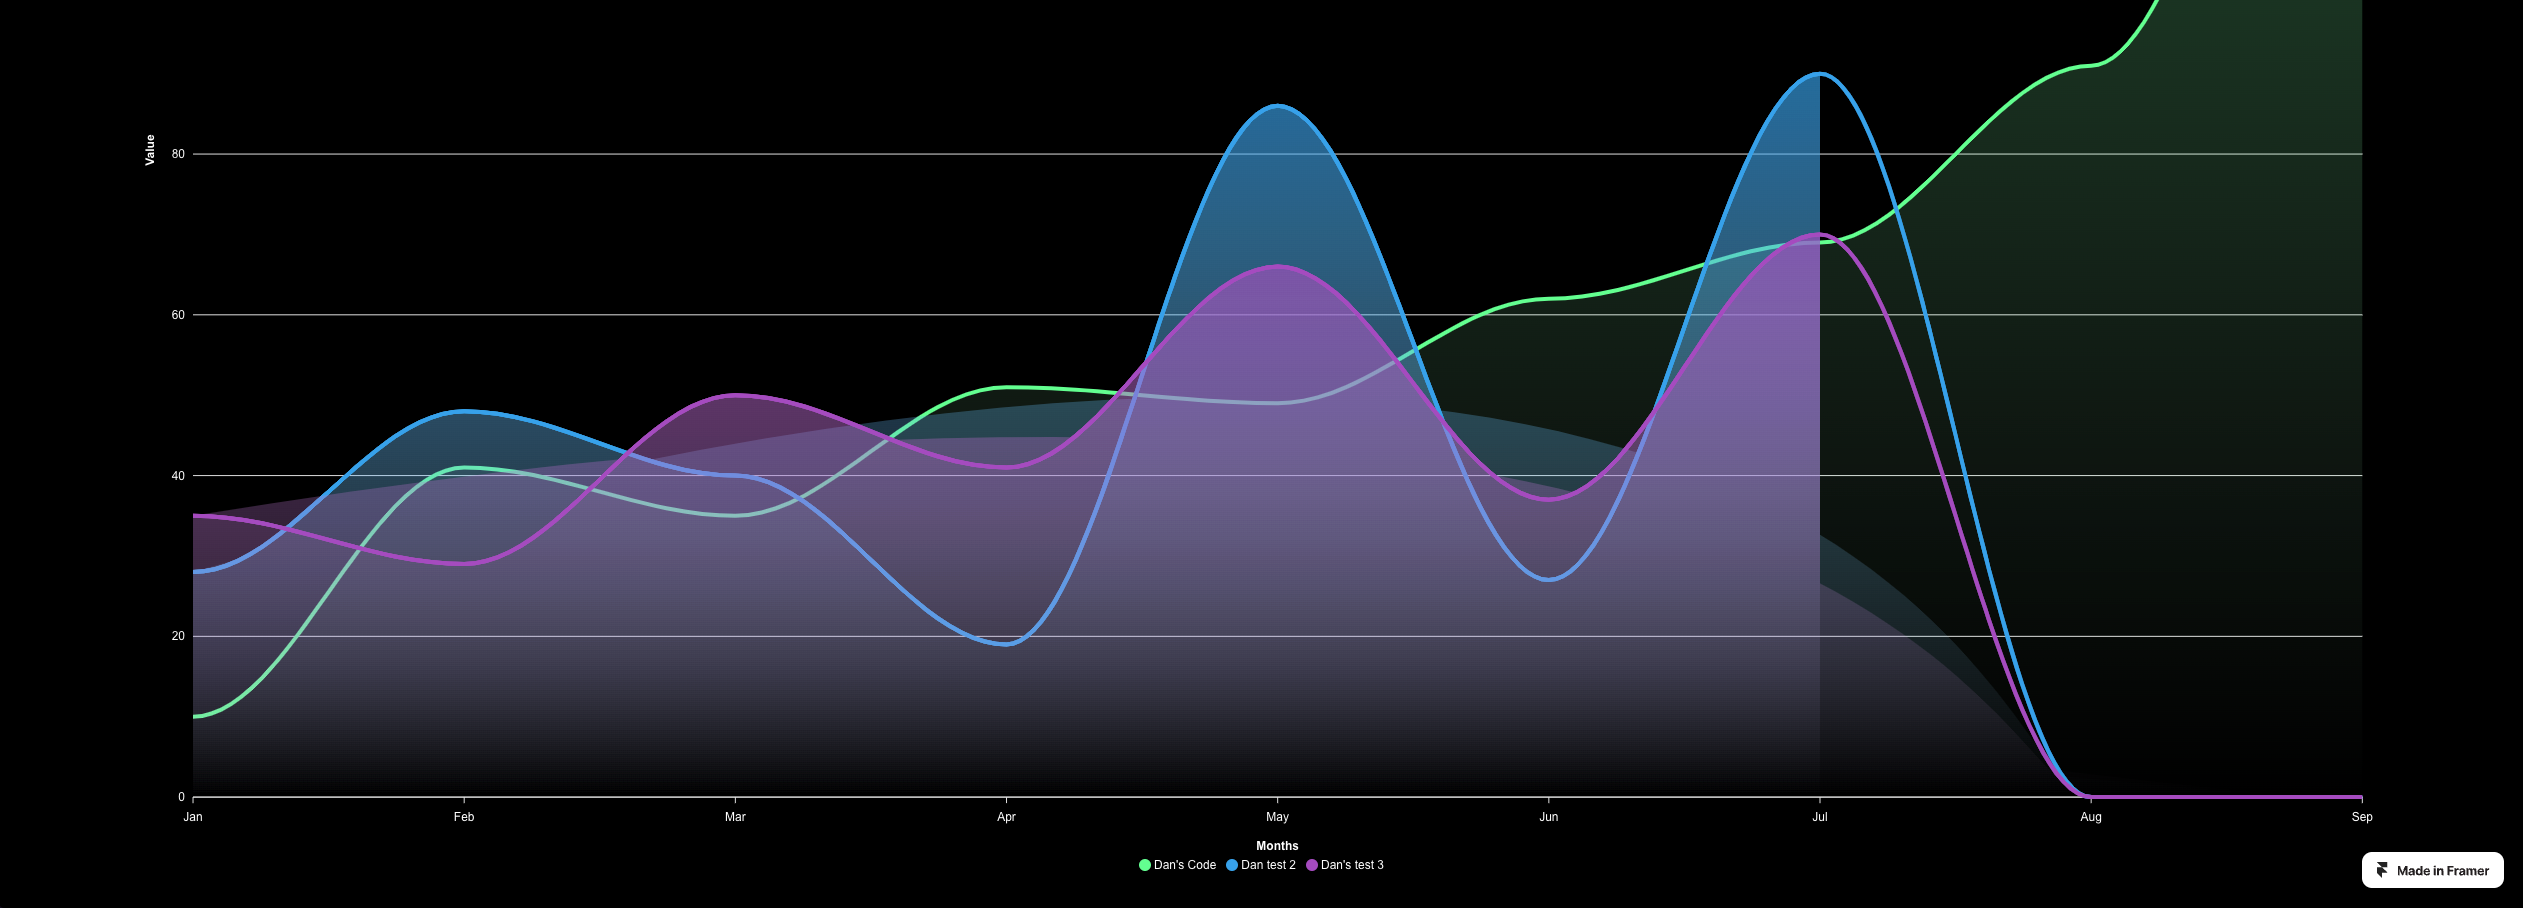This screenshot has height=908, width=2523.
Task: Toggle the Dan test 2 legend entry
Action: click(1261, 865)
